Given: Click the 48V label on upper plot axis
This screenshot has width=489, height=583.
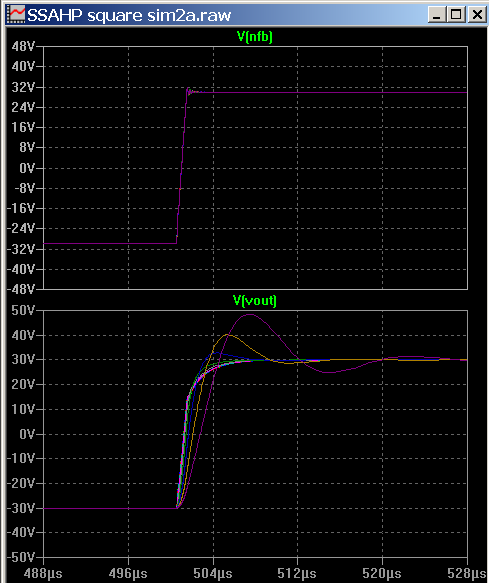Looking at the screenshot, I should tap(23, 46).
